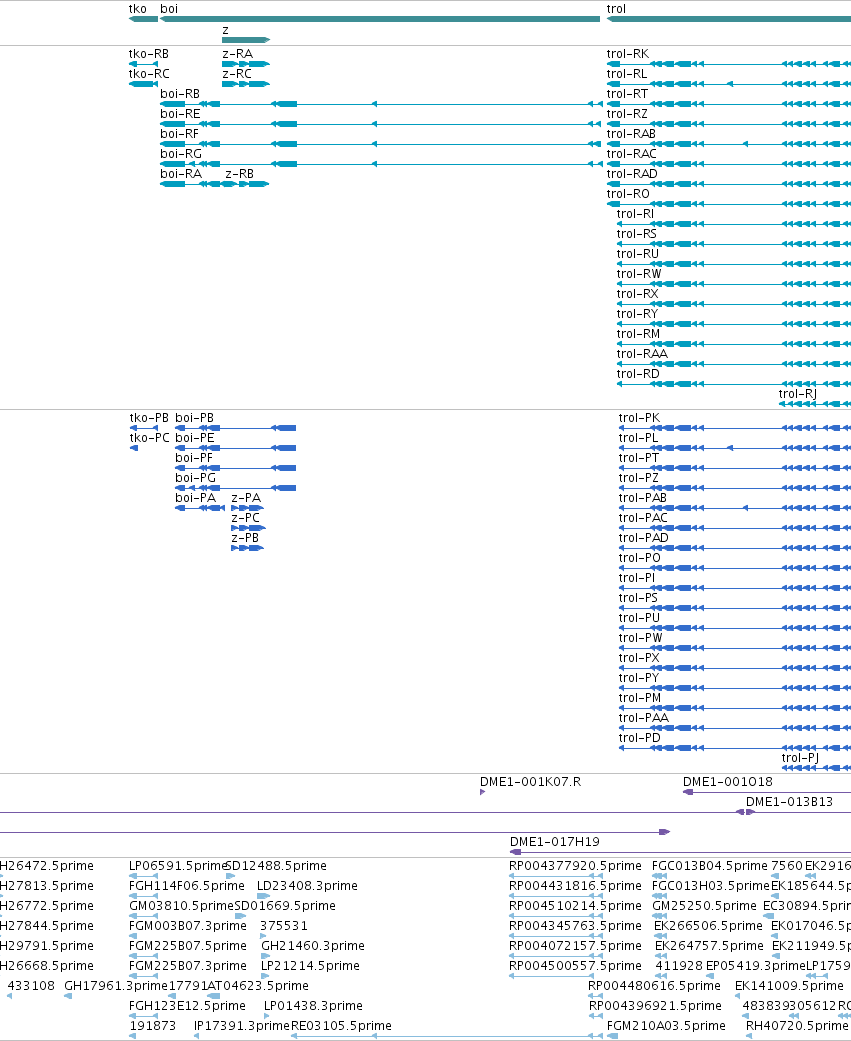This screenshot has width=851, height=1041.
Task: Click the tko gene label
Action: tap(137, 9)
